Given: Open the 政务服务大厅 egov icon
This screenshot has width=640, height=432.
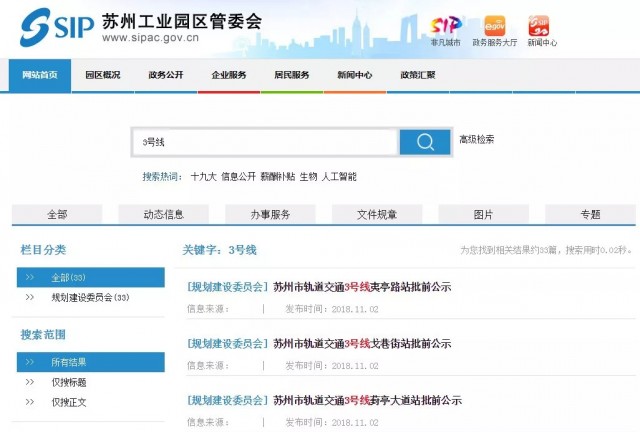Looking at the screenshot, I should [495, 26].
